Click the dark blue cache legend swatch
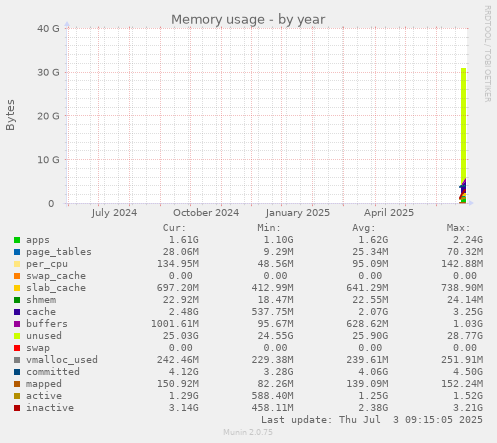 (x=17, y=312)
